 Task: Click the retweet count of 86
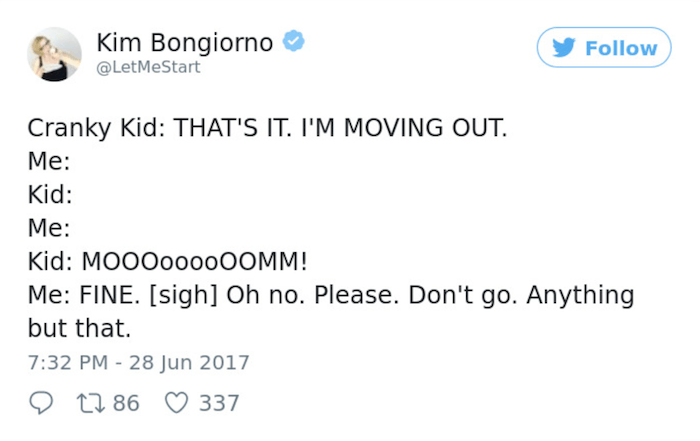point(125,403)
